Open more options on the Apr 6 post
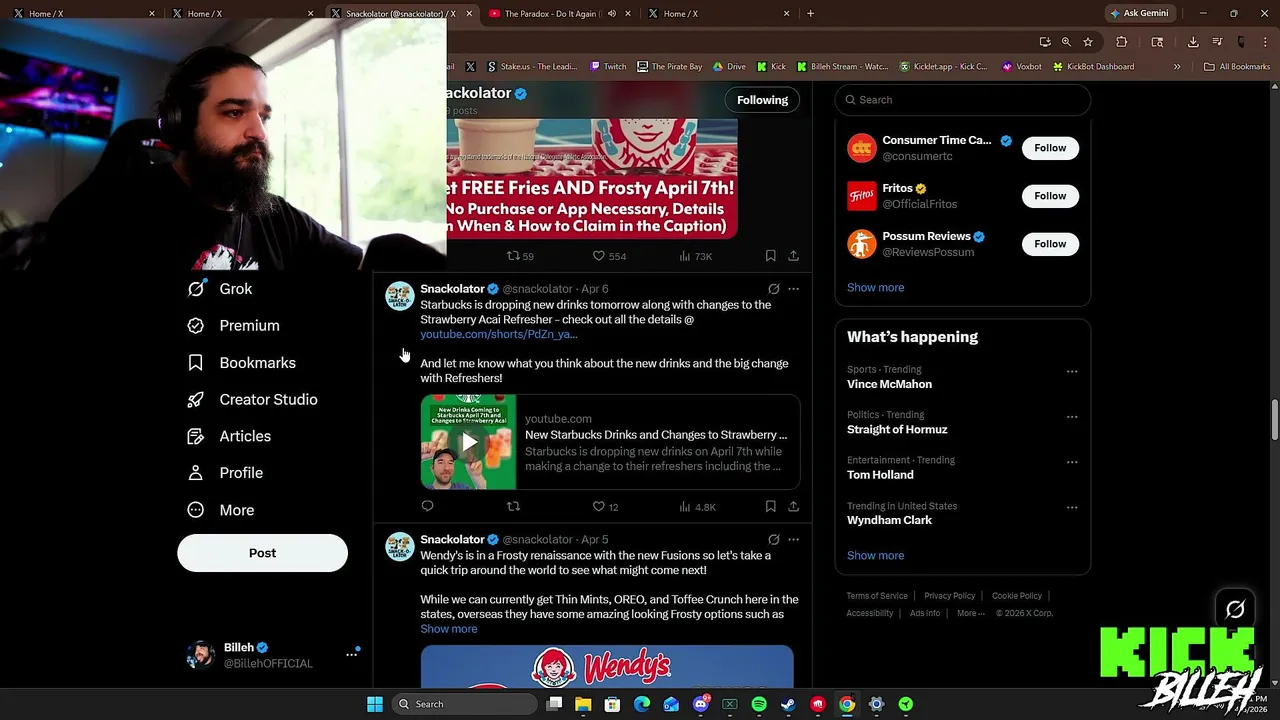The height and width of the screenshot is (720, 1280). (793, 289)
